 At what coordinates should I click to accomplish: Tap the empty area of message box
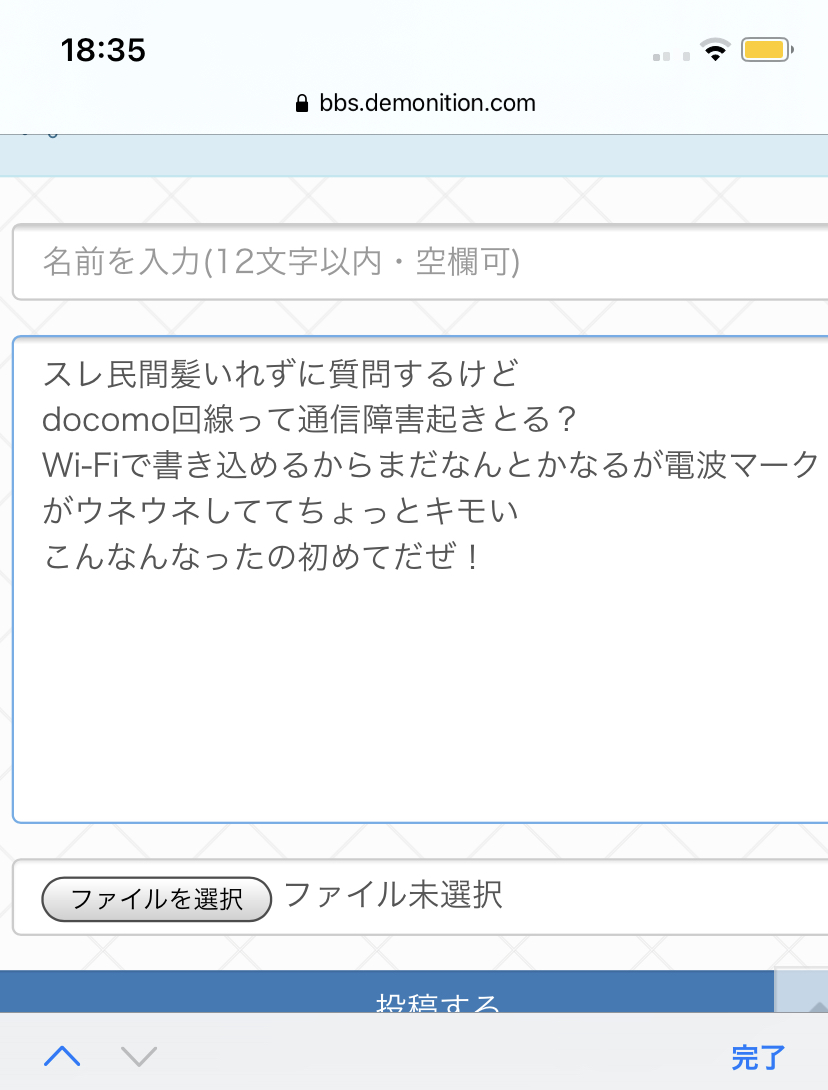tap(420, 700)
